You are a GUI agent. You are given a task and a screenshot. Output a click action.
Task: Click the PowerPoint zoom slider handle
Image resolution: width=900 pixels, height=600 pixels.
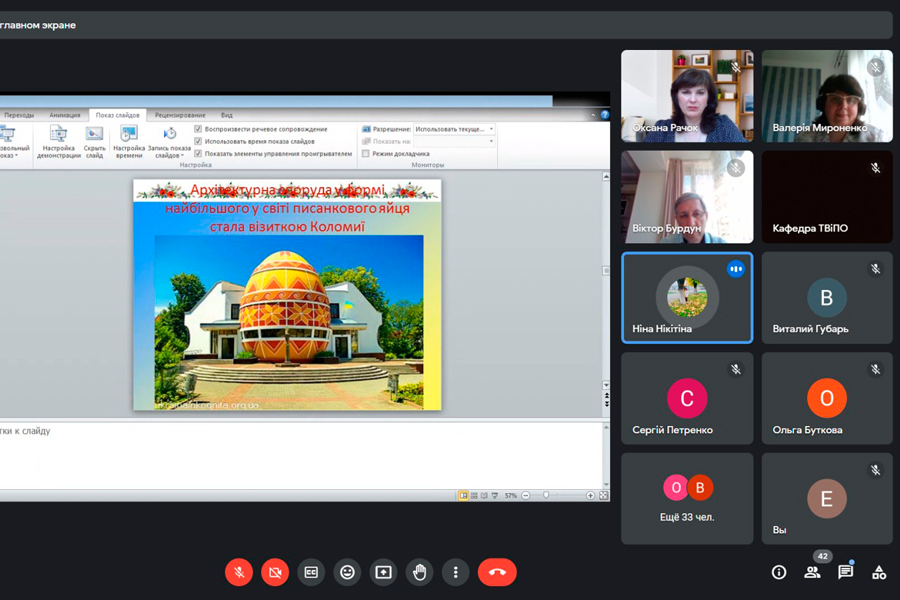click(546, 495)
